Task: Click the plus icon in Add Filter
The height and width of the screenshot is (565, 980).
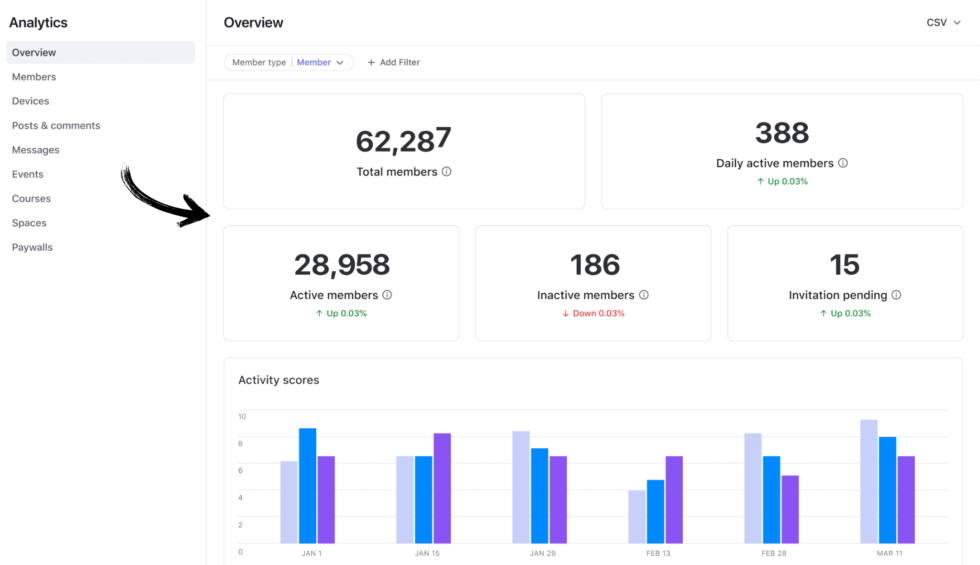Action: (371, 63)
